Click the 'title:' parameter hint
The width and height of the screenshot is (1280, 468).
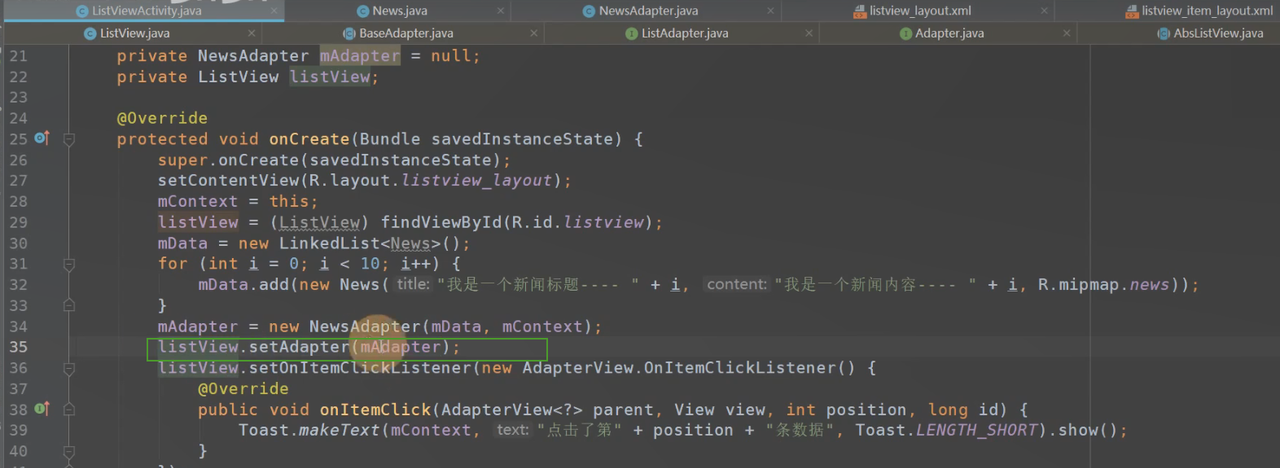412,285
